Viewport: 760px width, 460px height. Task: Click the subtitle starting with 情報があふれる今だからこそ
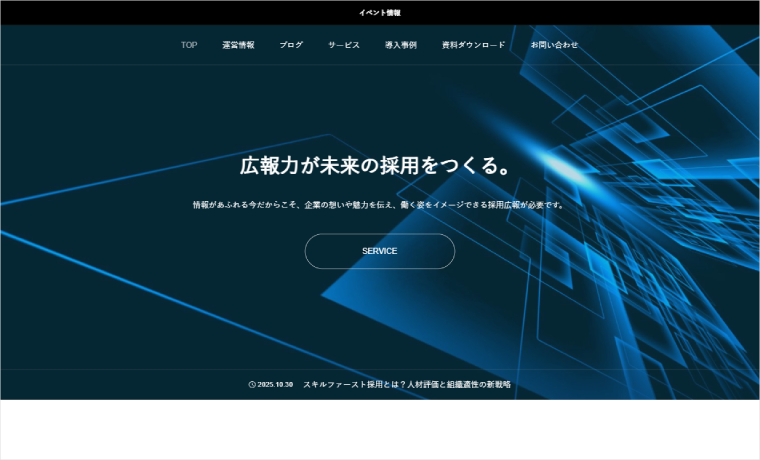tap(380, 205)
